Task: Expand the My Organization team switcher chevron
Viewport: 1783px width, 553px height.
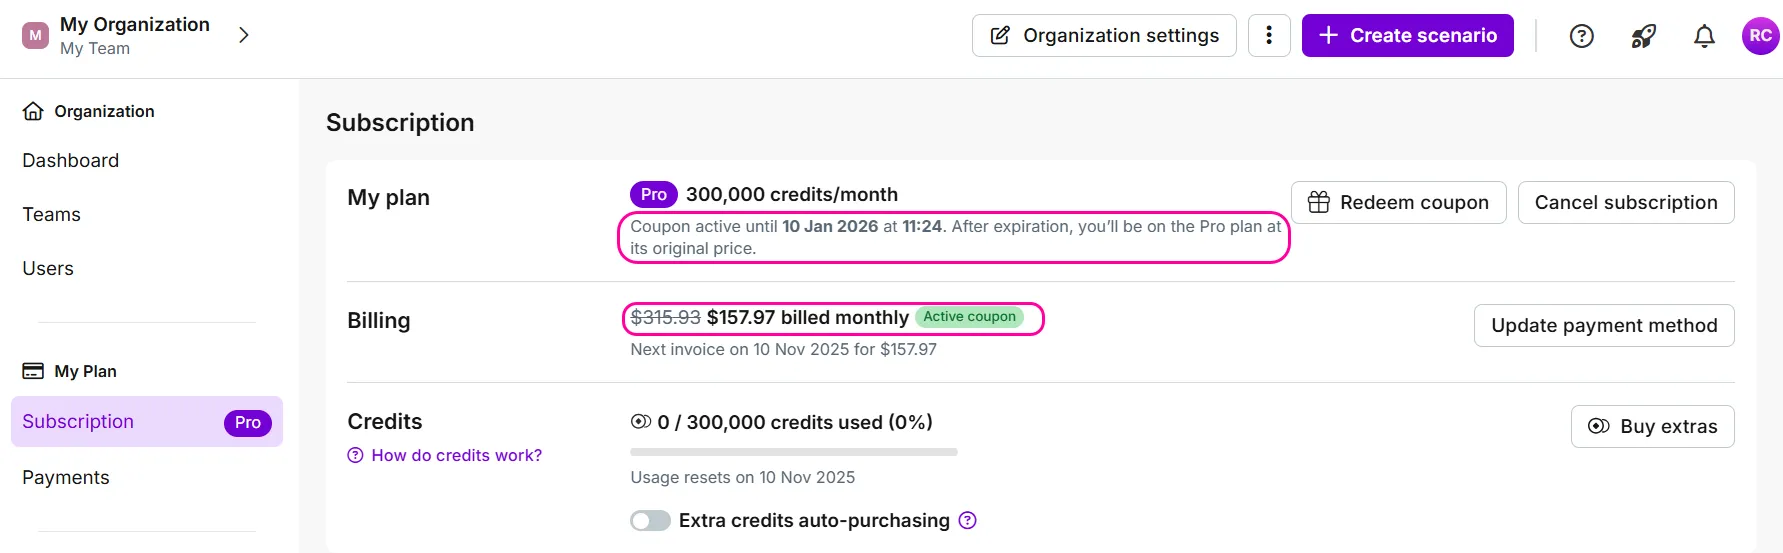Action: (243, 36)
